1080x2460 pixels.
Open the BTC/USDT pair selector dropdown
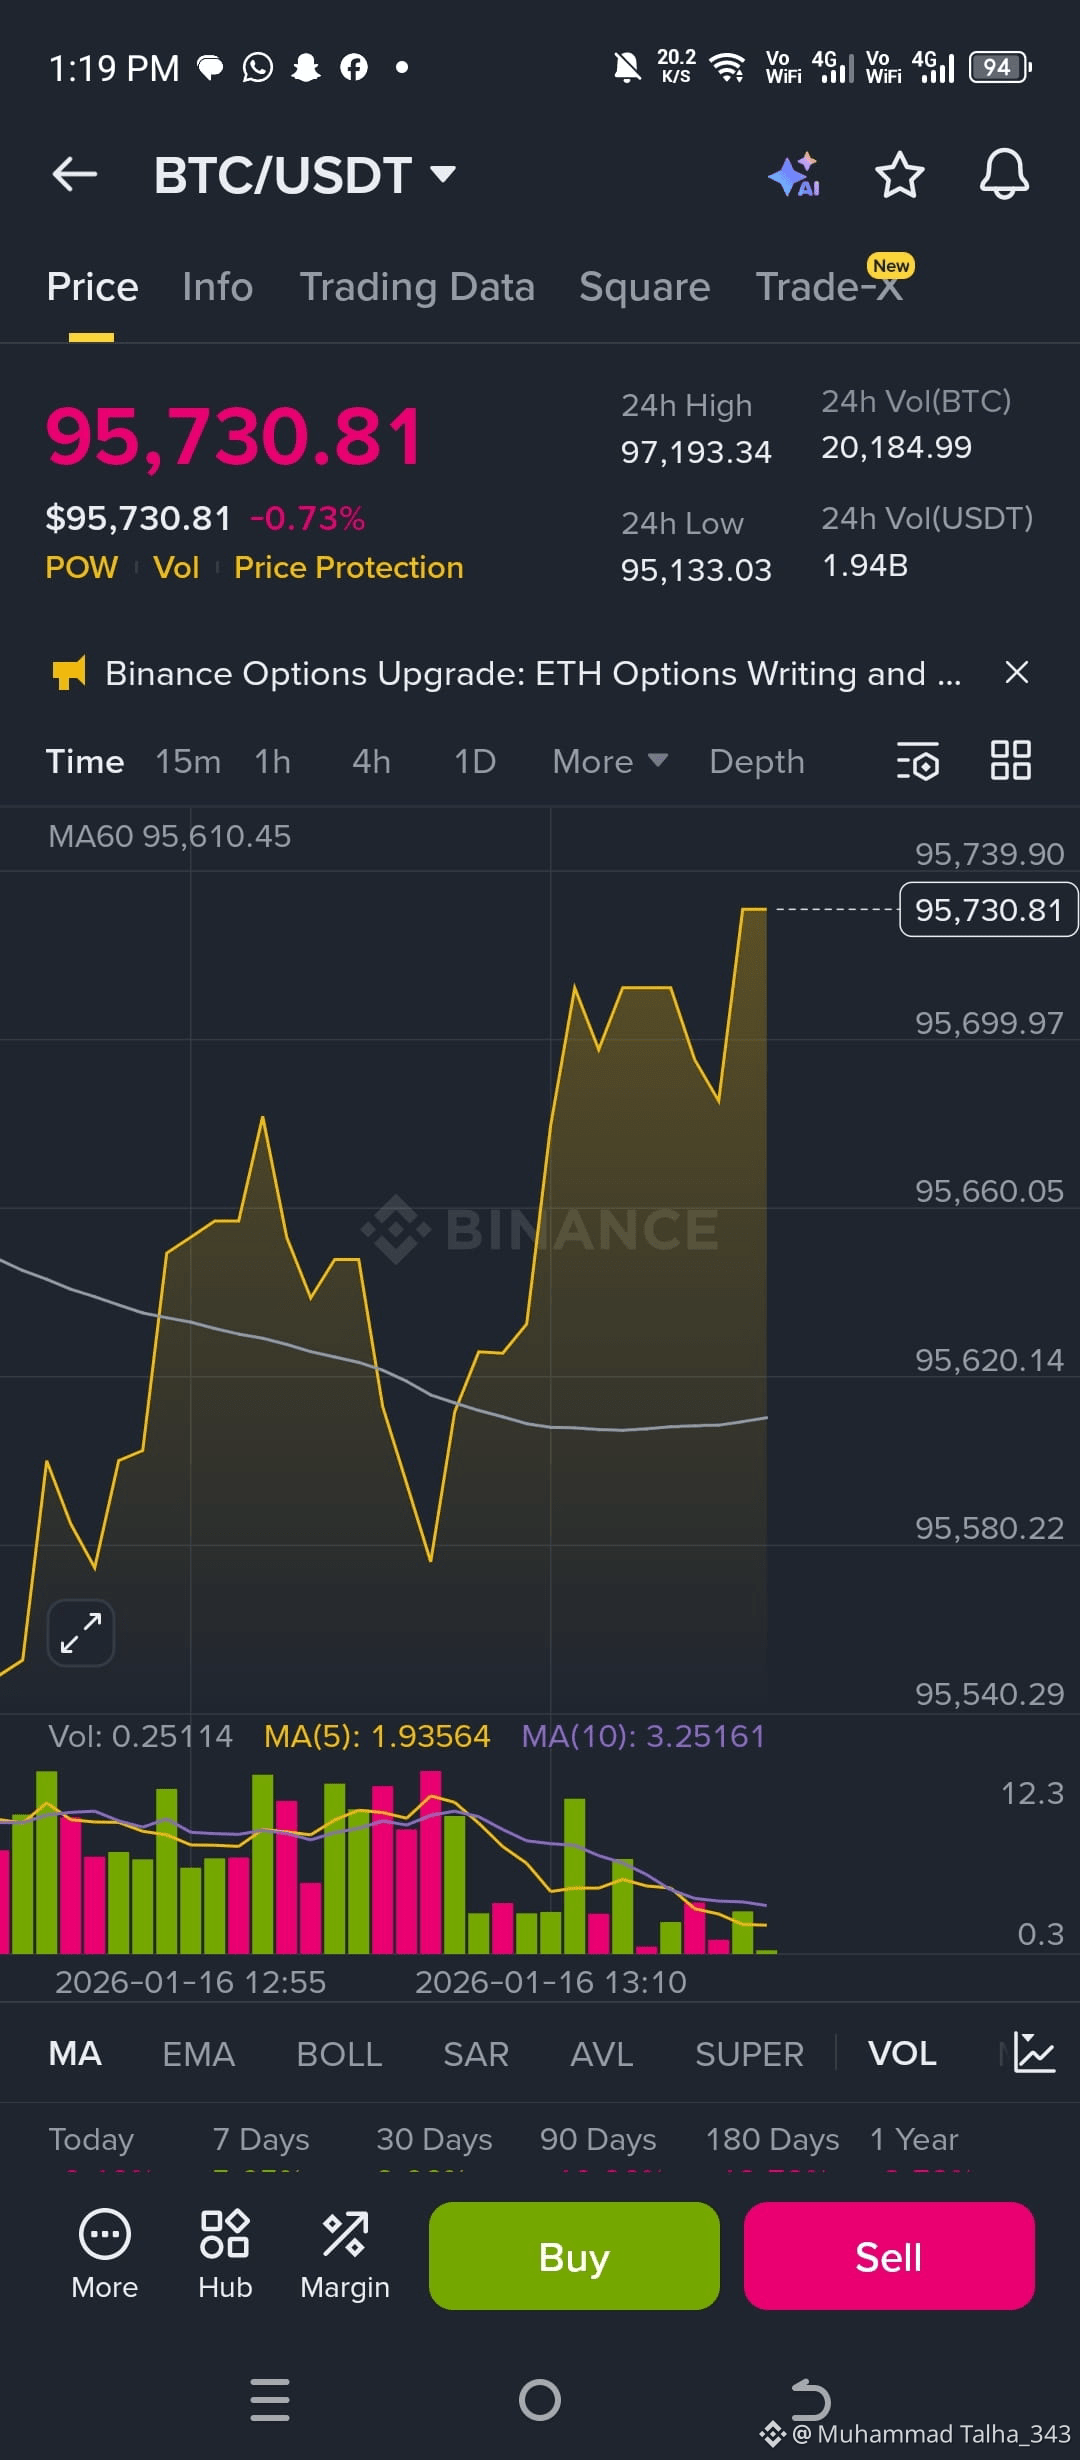click(305, 175)
